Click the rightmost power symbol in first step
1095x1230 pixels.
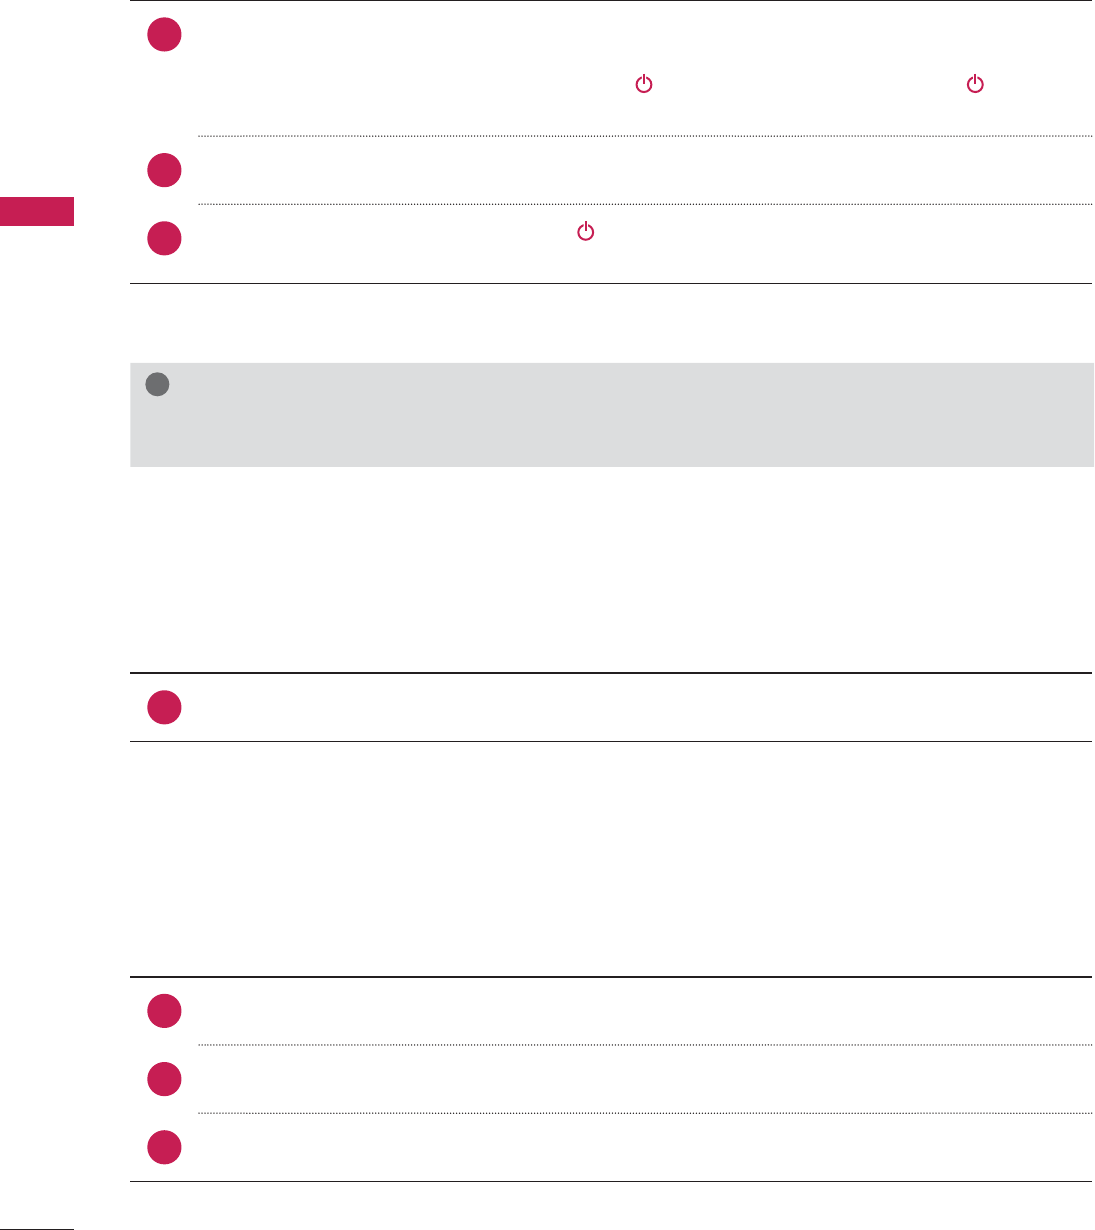[975, 85]
